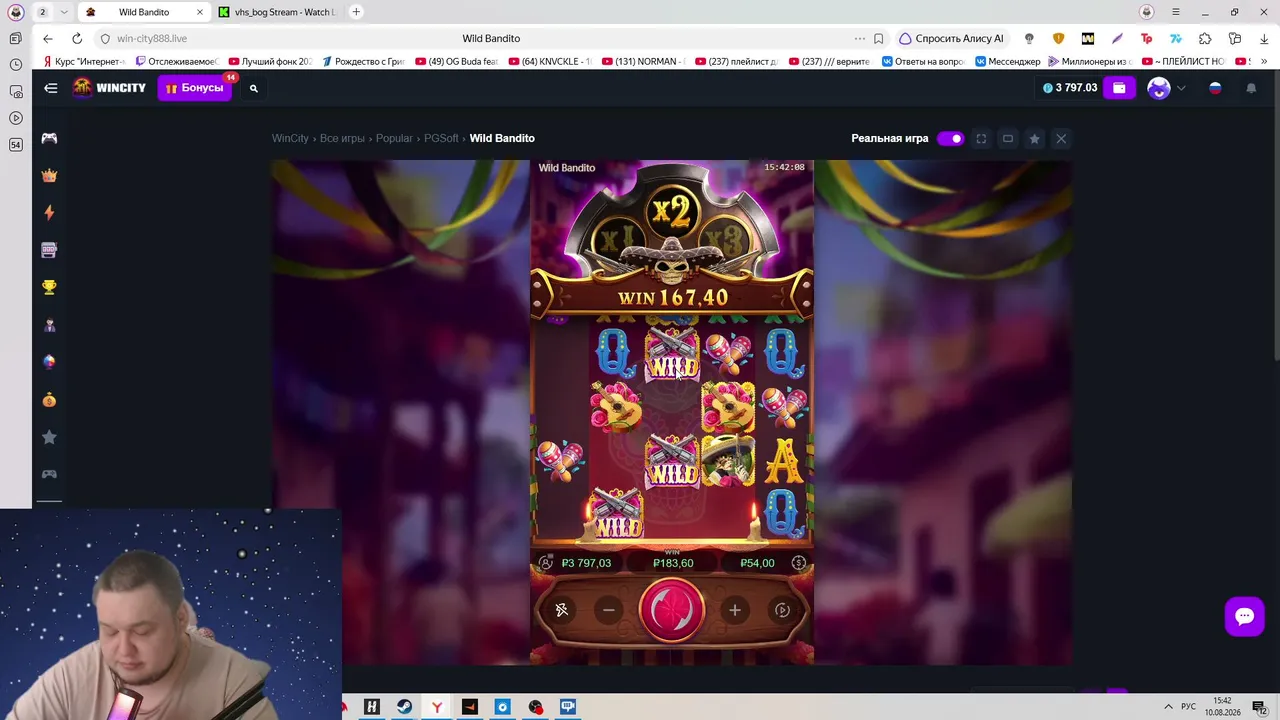Open the Бонусы bonuses button
Screen dimensions: 1280x720
pyautogui.click(x=195, y=88)
